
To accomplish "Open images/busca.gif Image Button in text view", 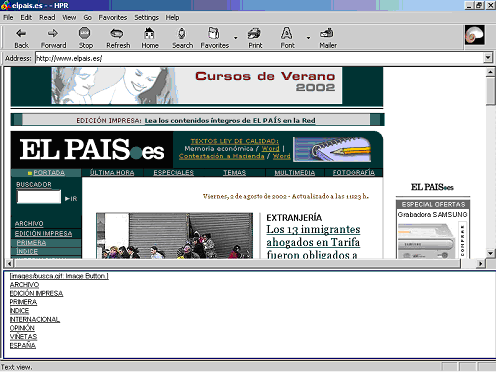I will click(x=59, y=276).
